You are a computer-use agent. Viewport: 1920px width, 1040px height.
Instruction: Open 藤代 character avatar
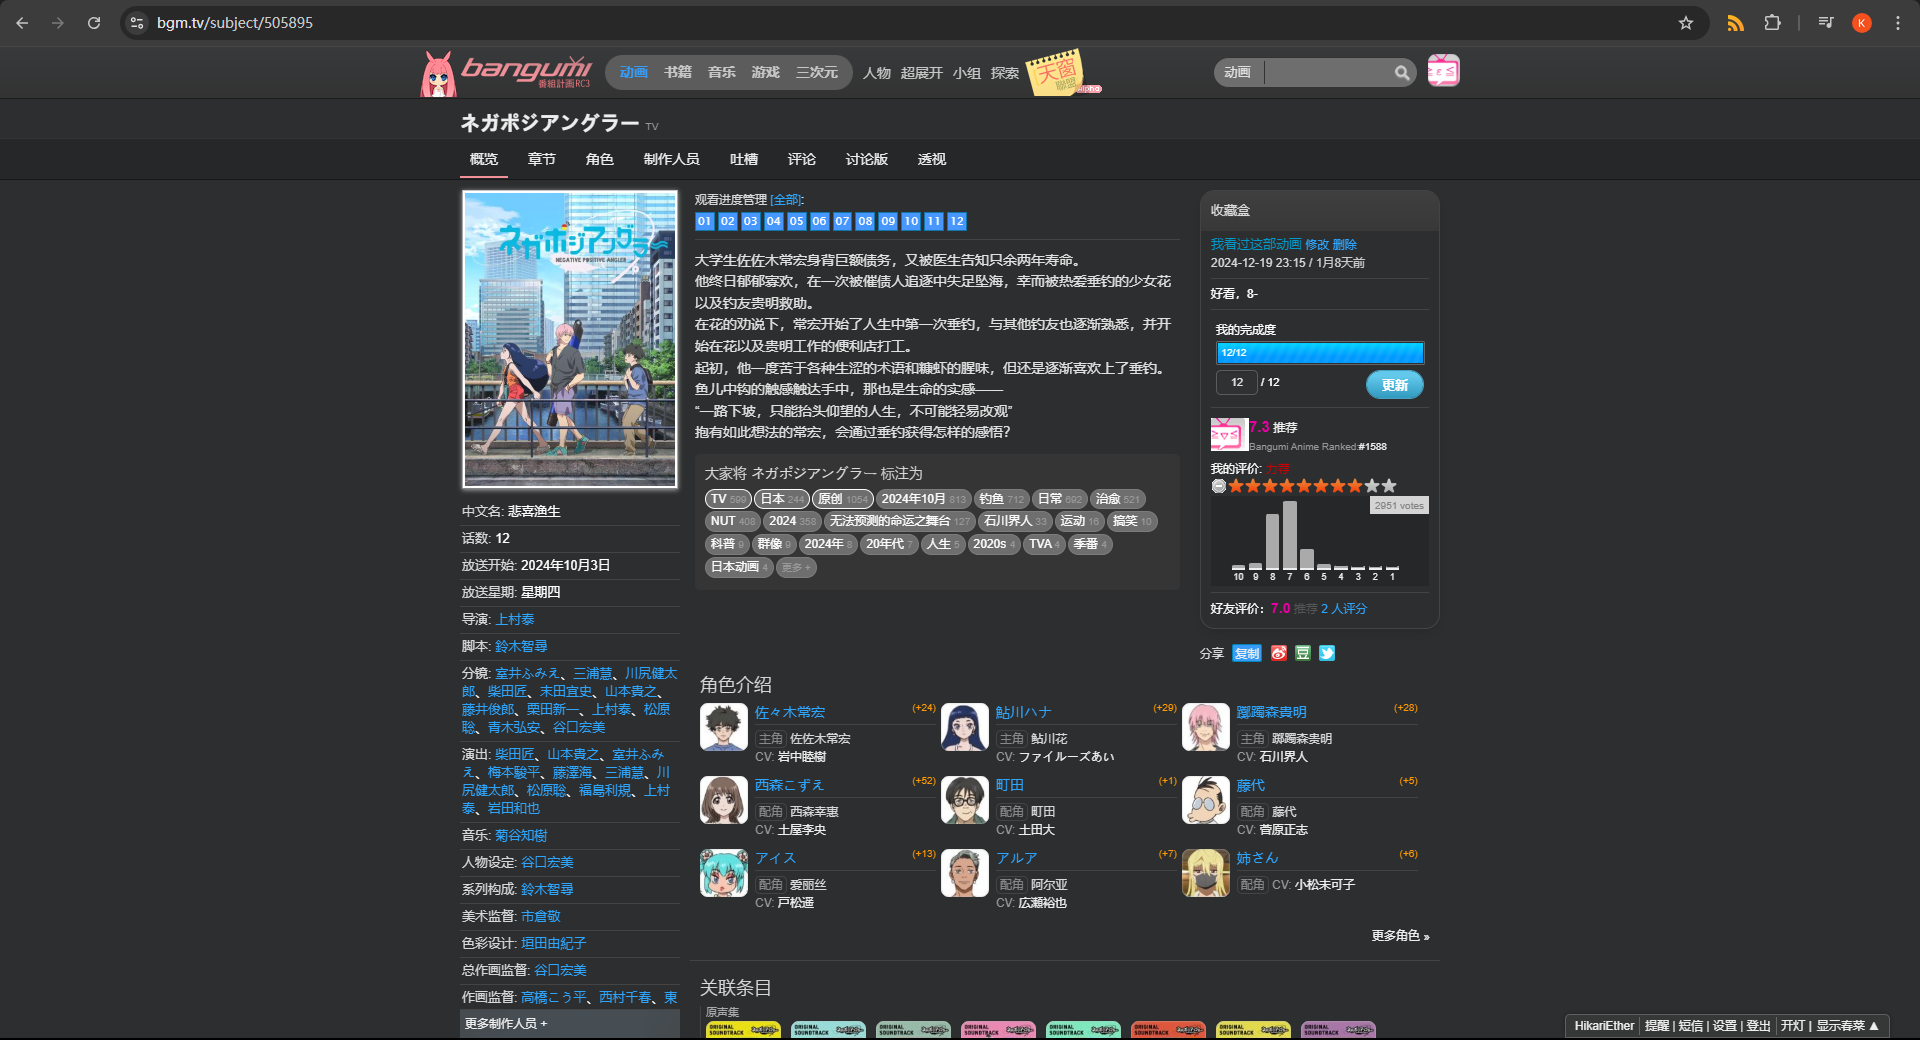pyautogui.click(x=1206, y=800)
